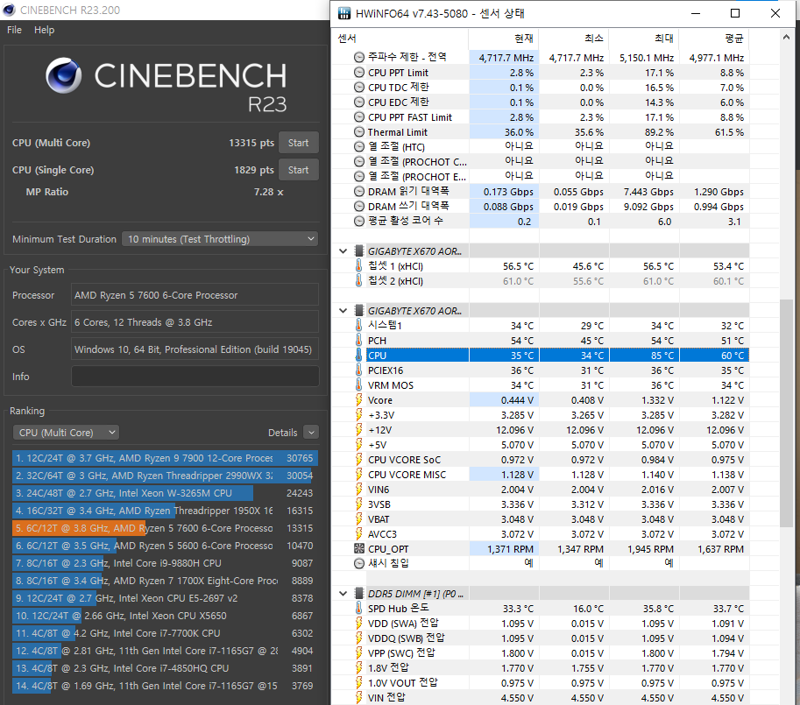Start the CPU Multi Core test
This screenshot has width=800, height=705.
point(298,143)
